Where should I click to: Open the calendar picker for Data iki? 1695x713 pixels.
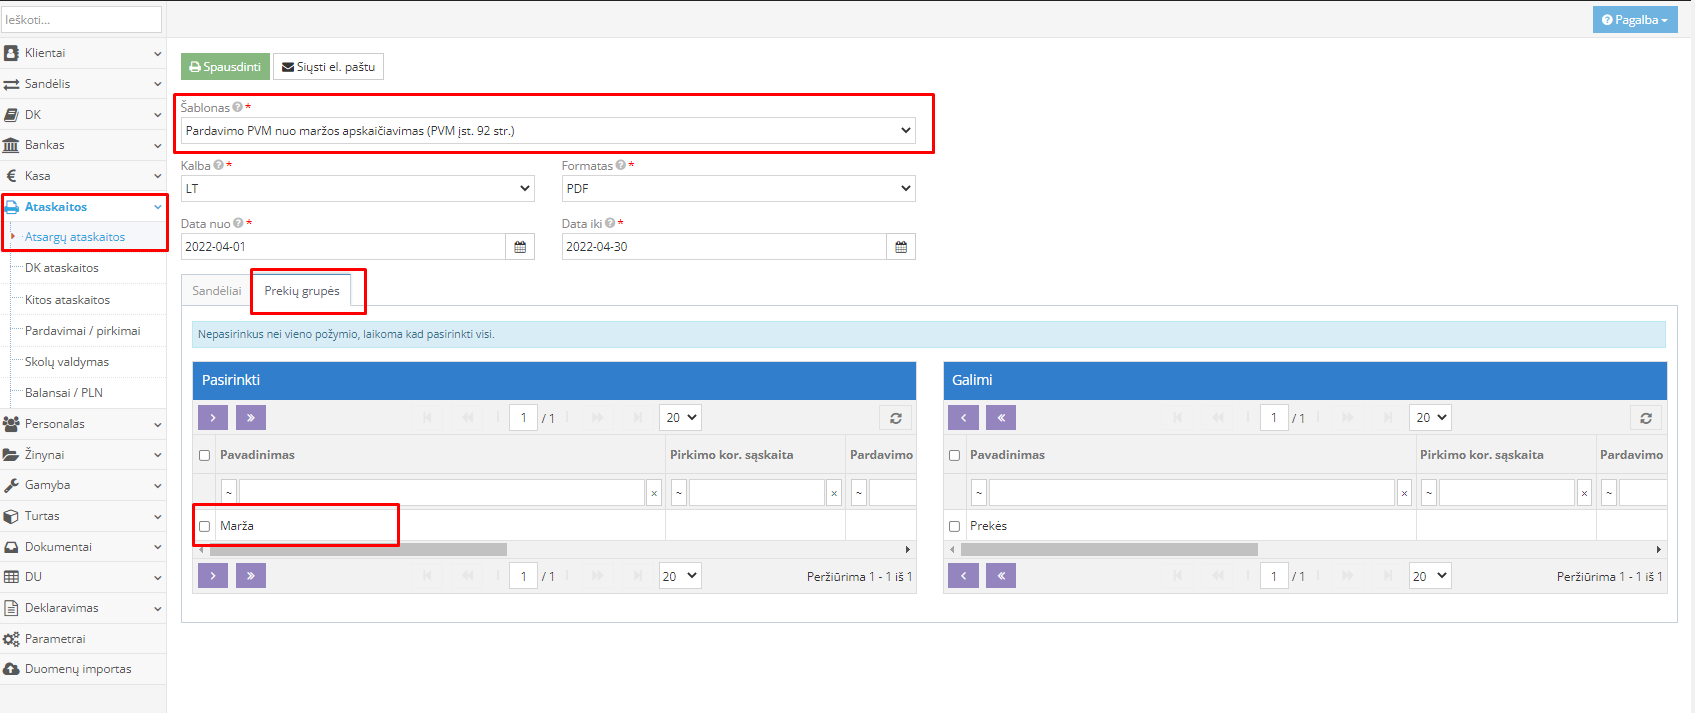(x=901, y=247)
